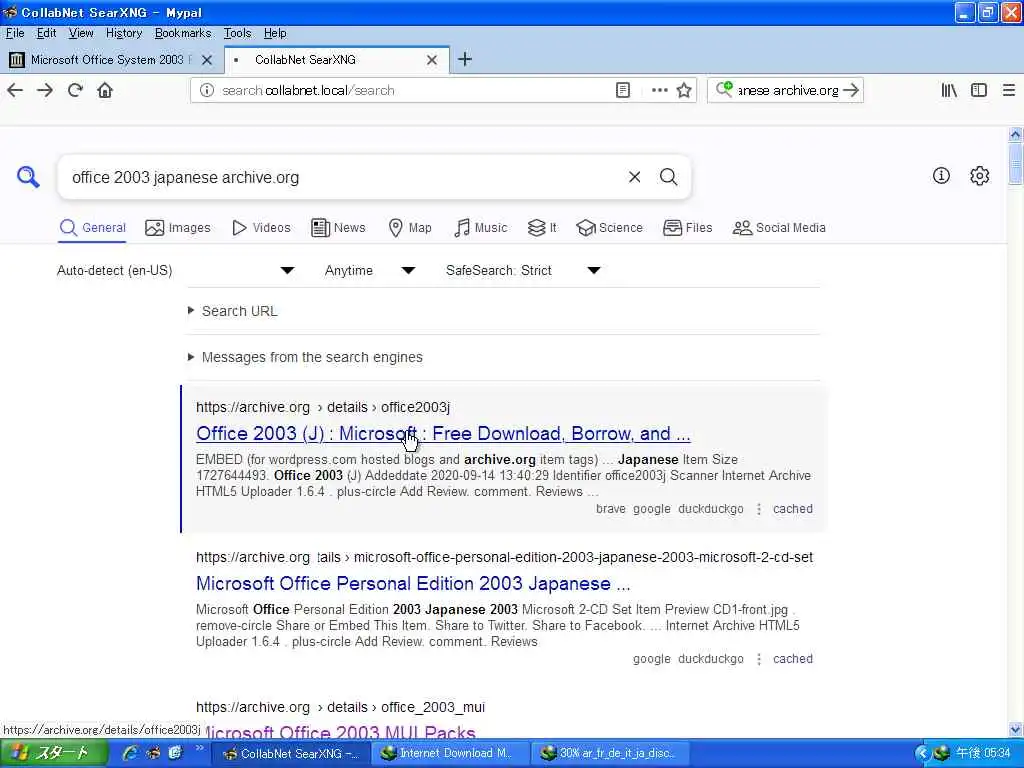This screenshot has width=1024, height=768.
Task: Click the scrollbar down arrow
Action: [x=1015, y=729]
